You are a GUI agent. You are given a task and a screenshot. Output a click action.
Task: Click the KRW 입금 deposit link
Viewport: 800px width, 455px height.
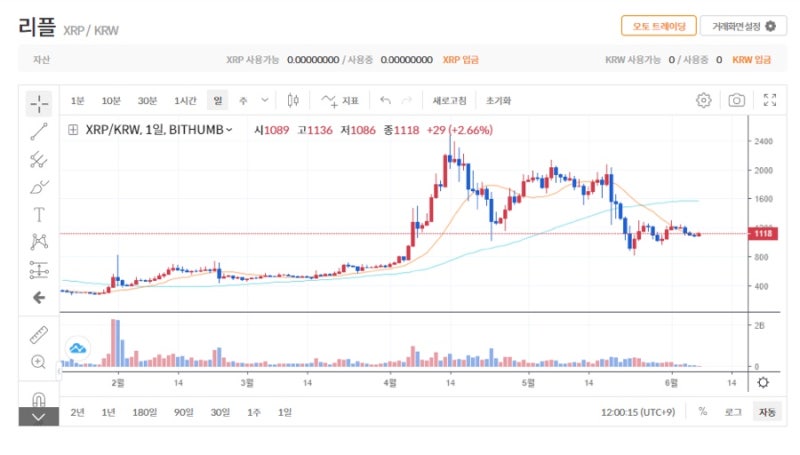(752, 60)
